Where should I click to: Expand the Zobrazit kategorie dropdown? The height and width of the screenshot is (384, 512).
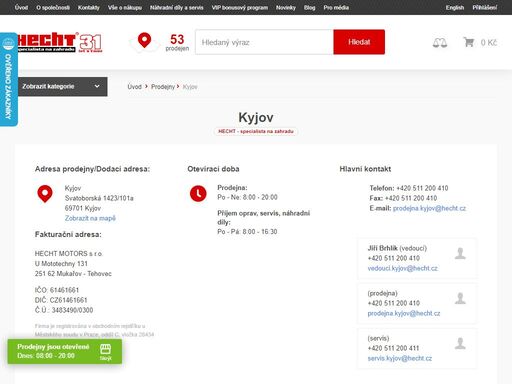(62, 87)
